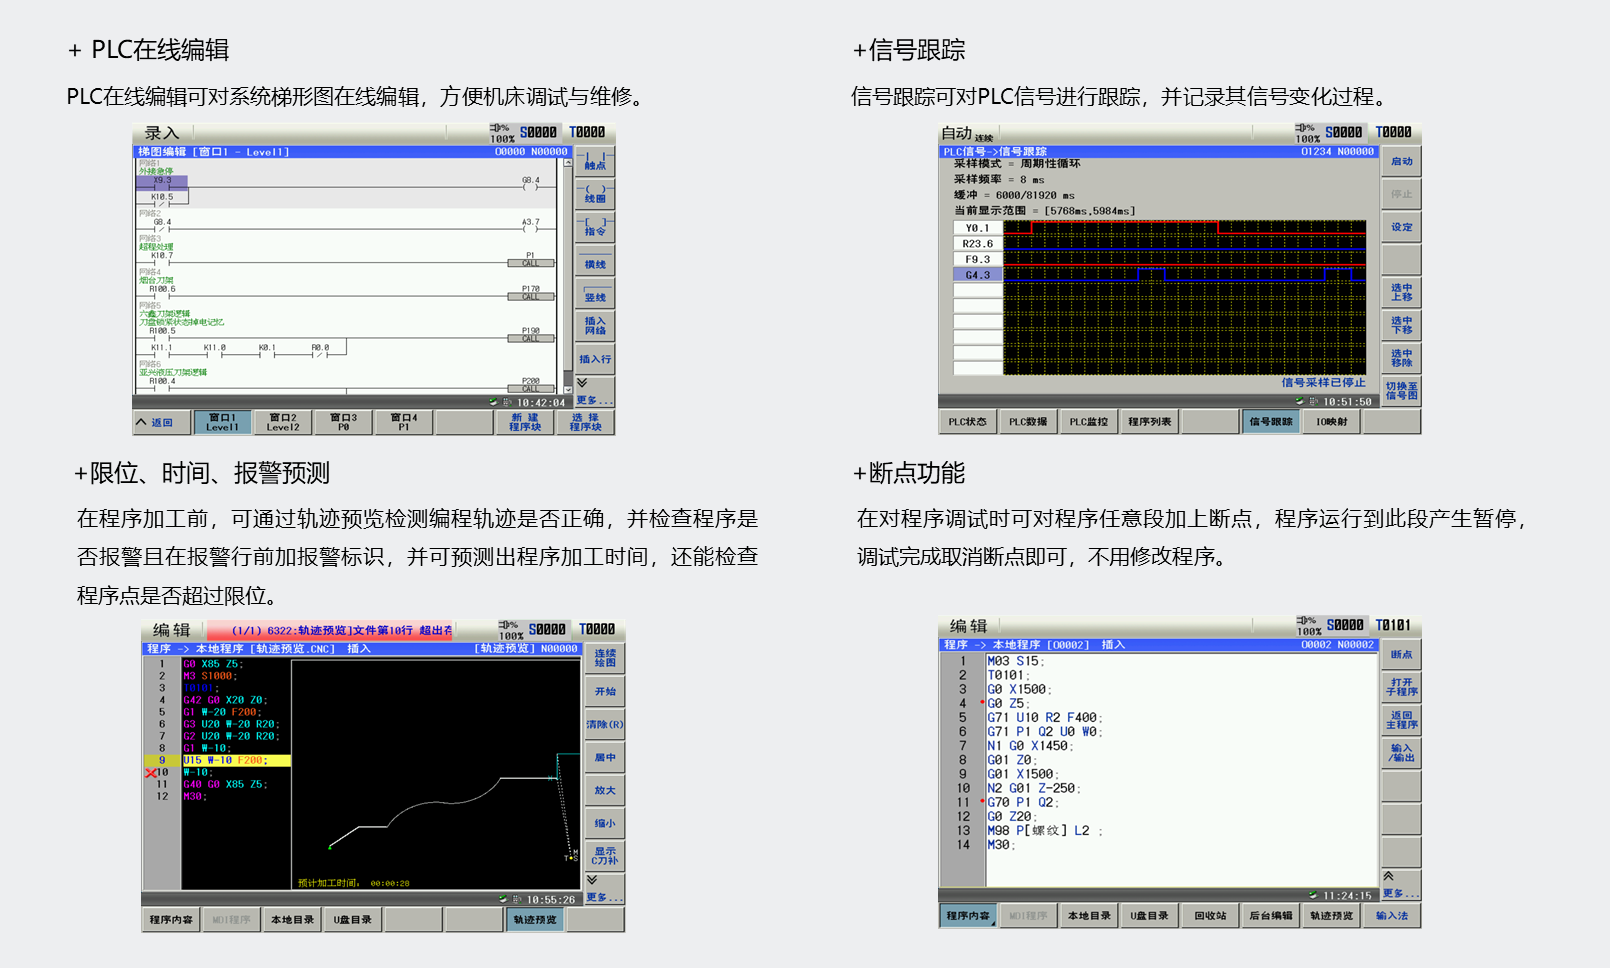Image resolution: width=1610 pixels, height=968 pixels.
Task: Select the 竖线 vertical line tool
Action: (x=595, y=296)
